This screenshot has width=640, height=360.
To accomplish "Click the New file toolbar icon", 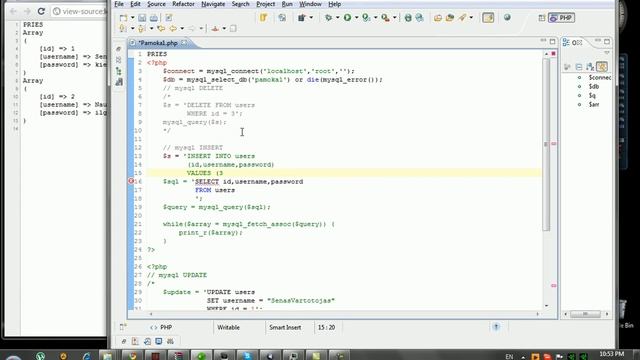I will coord(123,18).
